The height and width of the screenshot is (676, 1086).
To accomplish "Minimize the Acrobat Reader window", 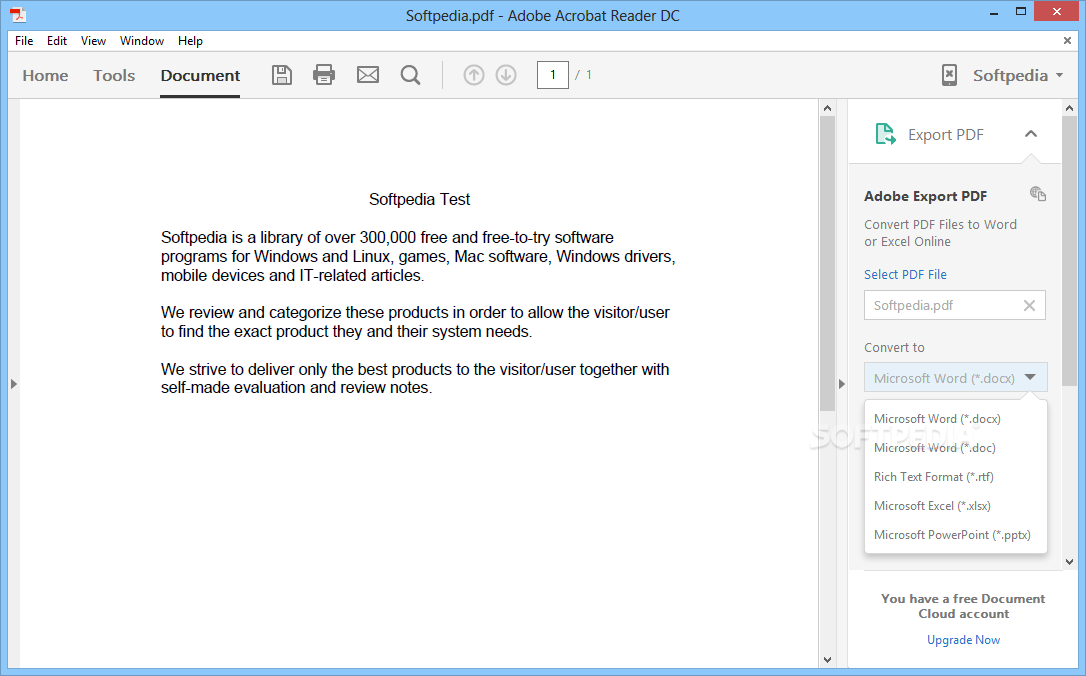I will pyautogui.click(x=994, y=13).
